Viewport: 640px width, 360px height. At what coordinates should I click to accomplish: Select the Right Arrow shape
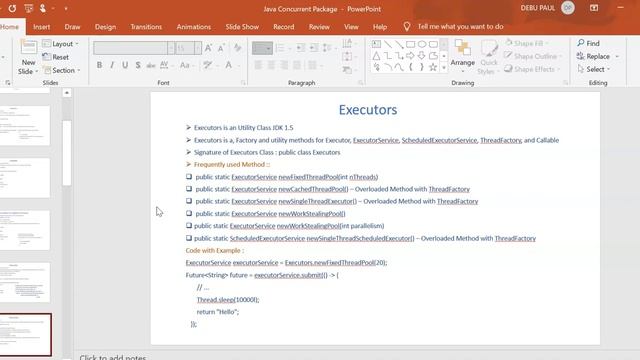[411, 56]
